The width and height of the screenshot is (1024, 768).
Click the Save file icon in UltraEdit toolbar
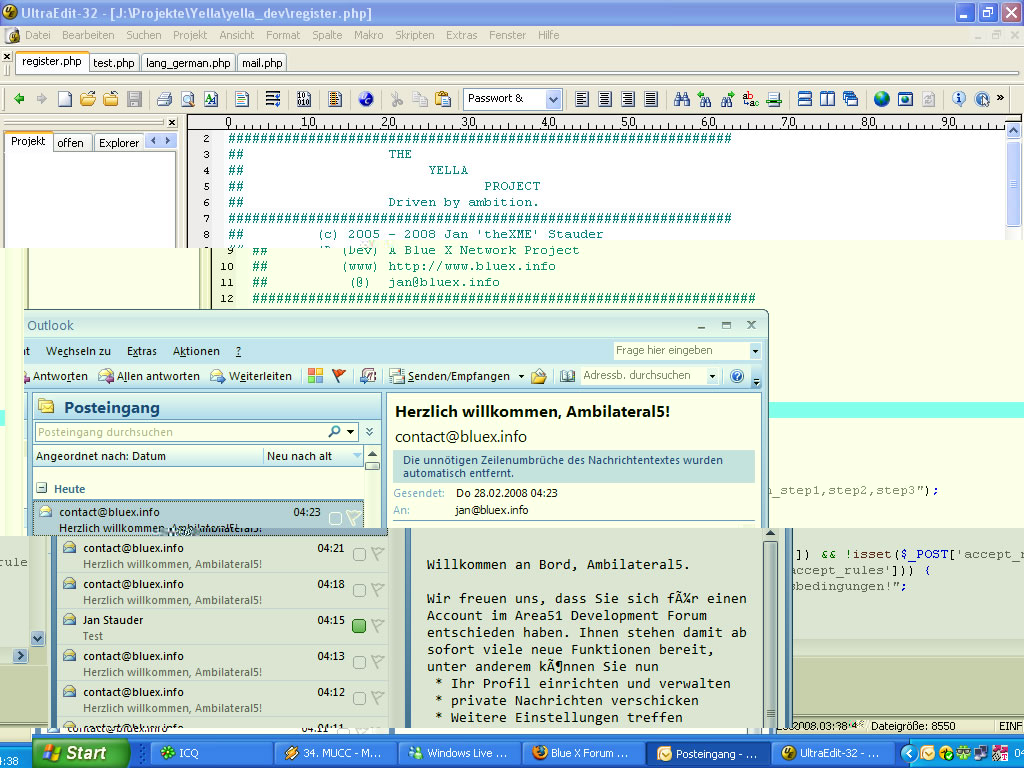134,99
